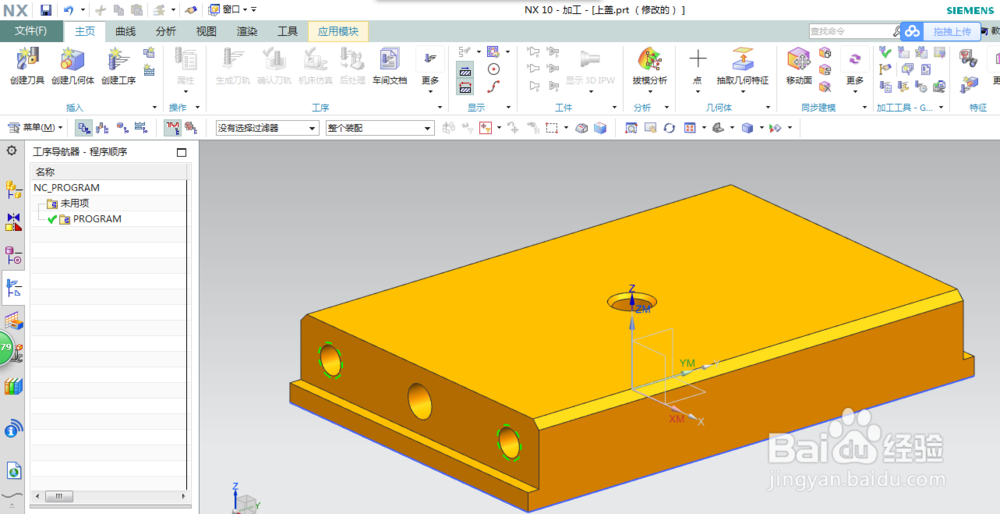Open 车间文档 shop documentation
This screenshot has height=514, width=1000.
389,66
